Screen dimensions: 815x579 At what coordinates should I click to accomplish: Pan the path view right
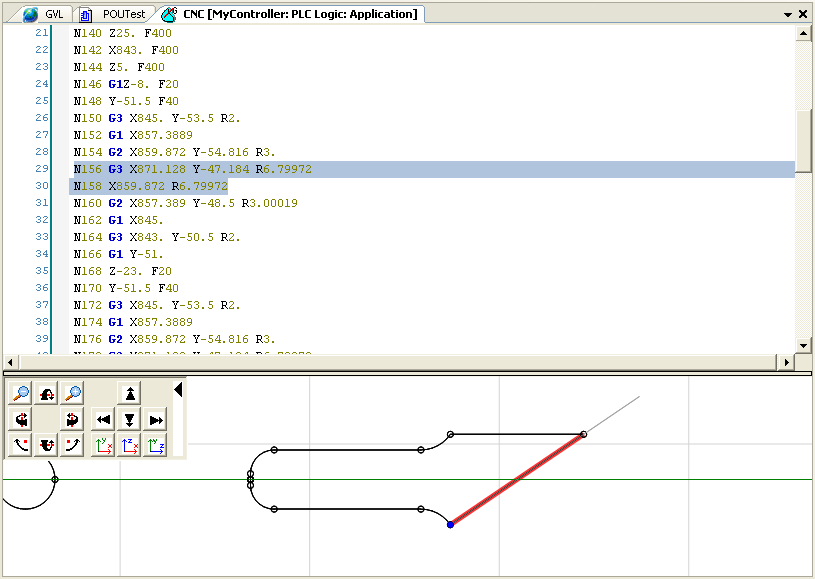tap(156, 419)
